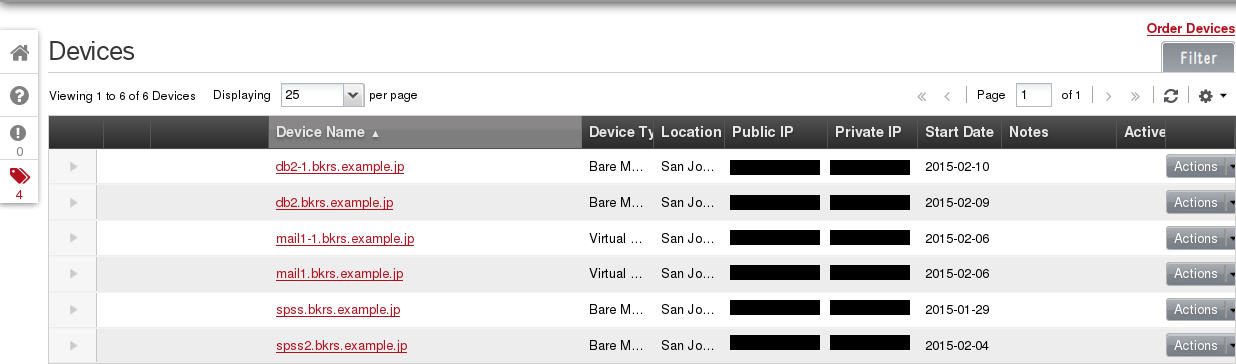The height and width of the screenshot is (364, 1236).
Task: Open the per page count dropdown
Action: tap(322, 95)
